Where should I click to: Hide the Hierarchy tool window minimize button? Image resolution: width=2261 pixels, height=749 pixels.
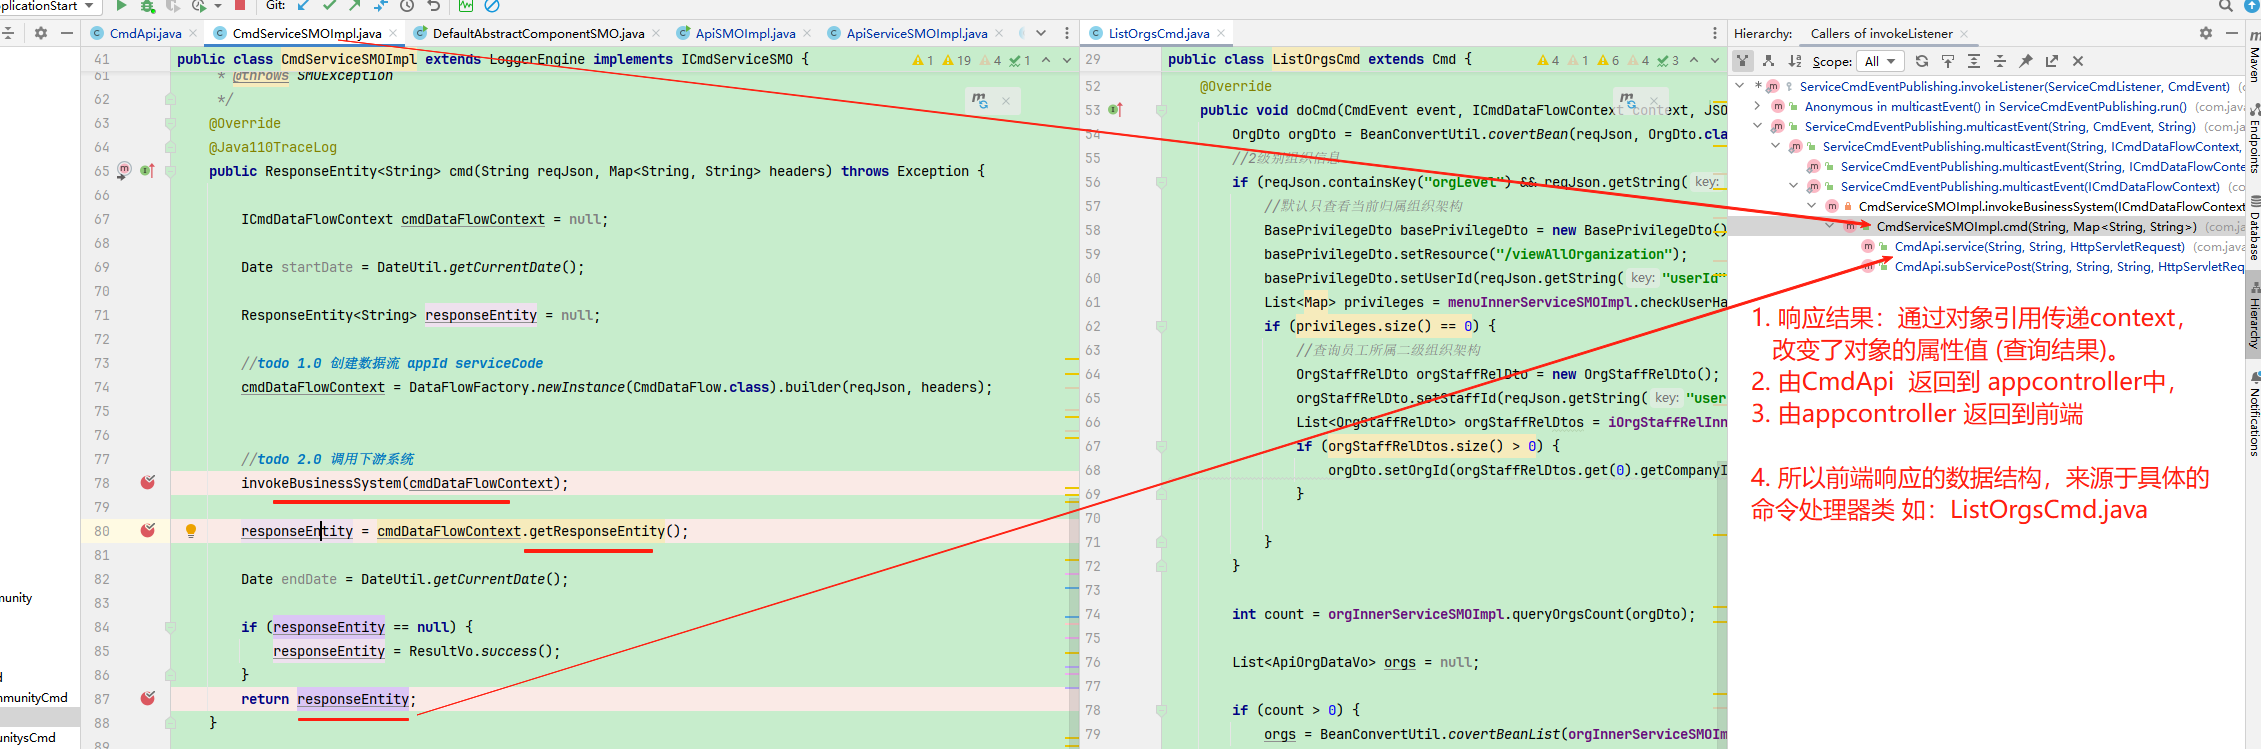click(2231, 33)
